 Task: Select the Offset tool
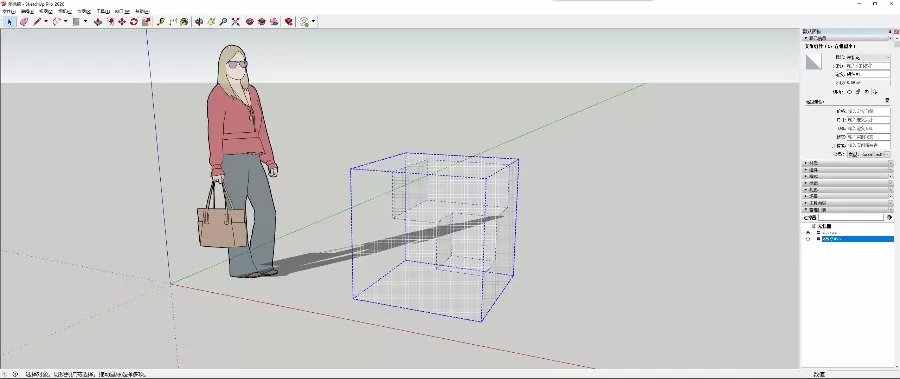[110, 22]
